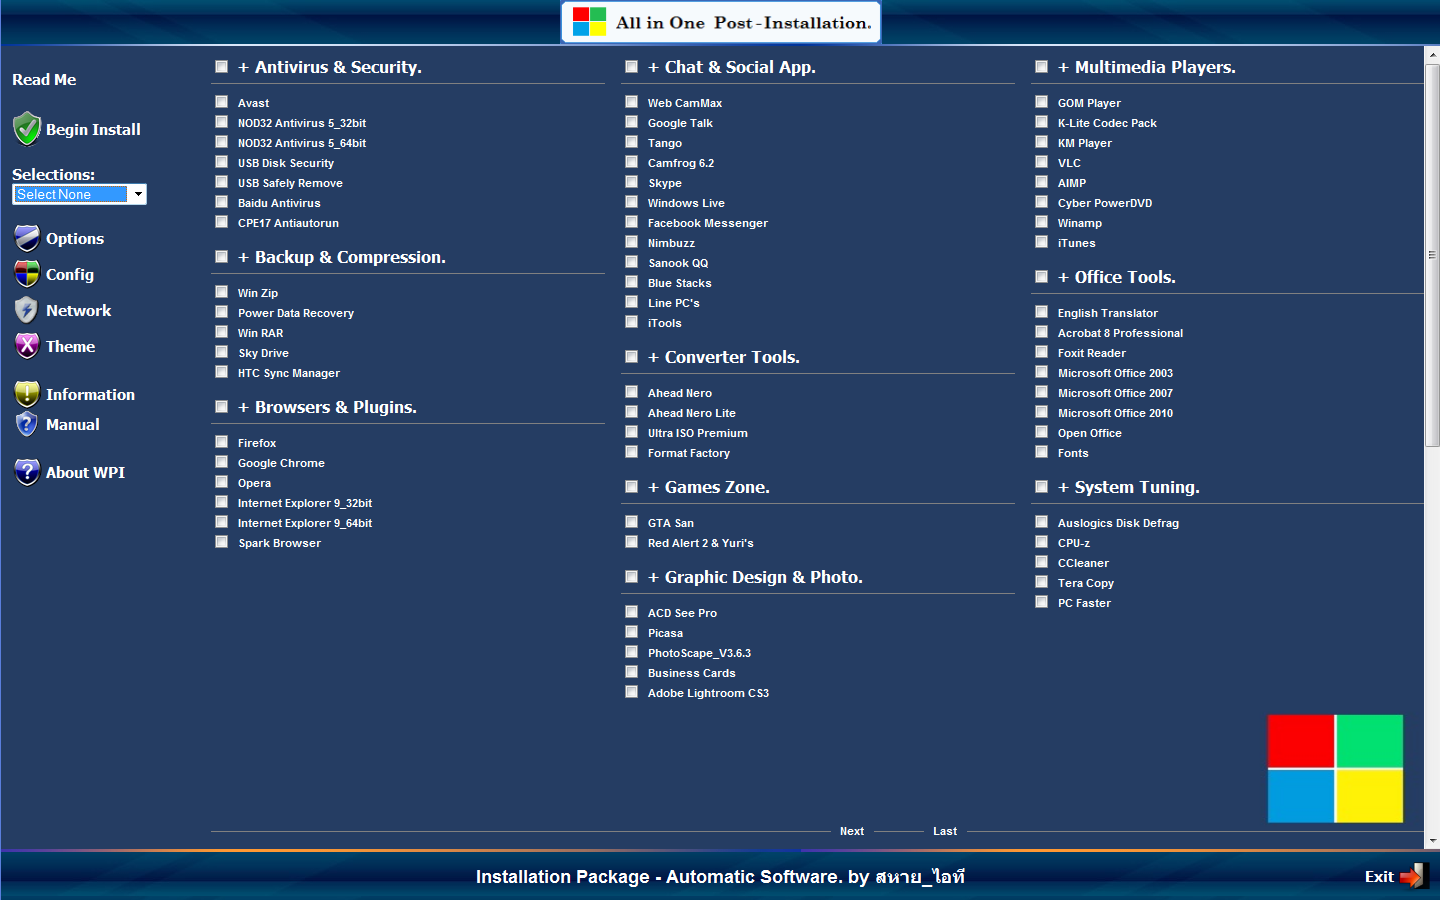Screen dimensions: 1440x900
Task: Expand the Multimedia Players category
Action: pyautogui.click(x=1146, y=67)
